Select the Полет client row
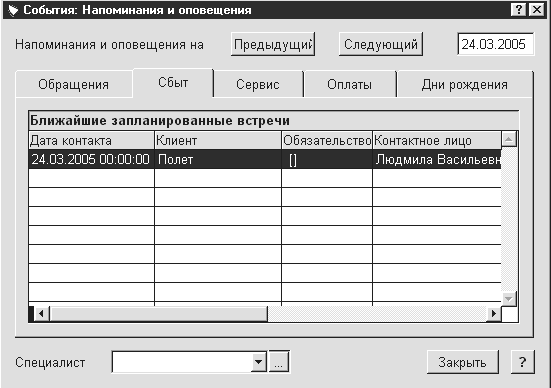 pos(265,159)
